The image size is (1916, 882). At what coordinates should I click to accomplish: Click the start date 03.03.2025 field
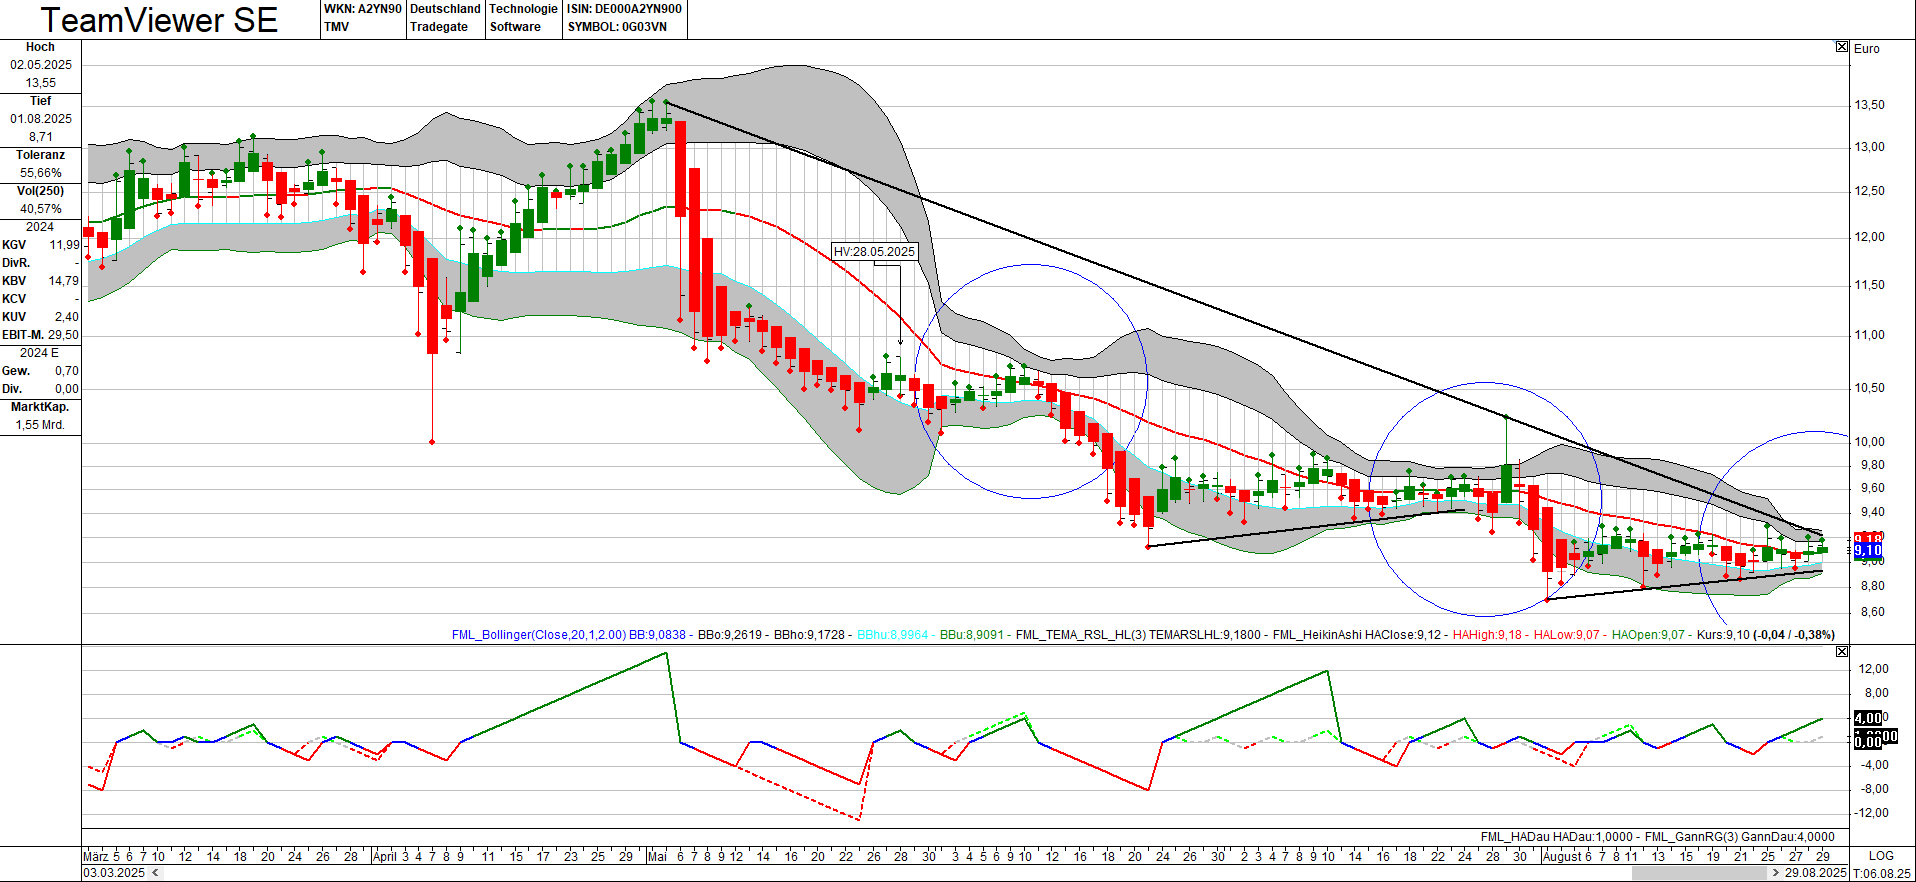coord(114,873)
